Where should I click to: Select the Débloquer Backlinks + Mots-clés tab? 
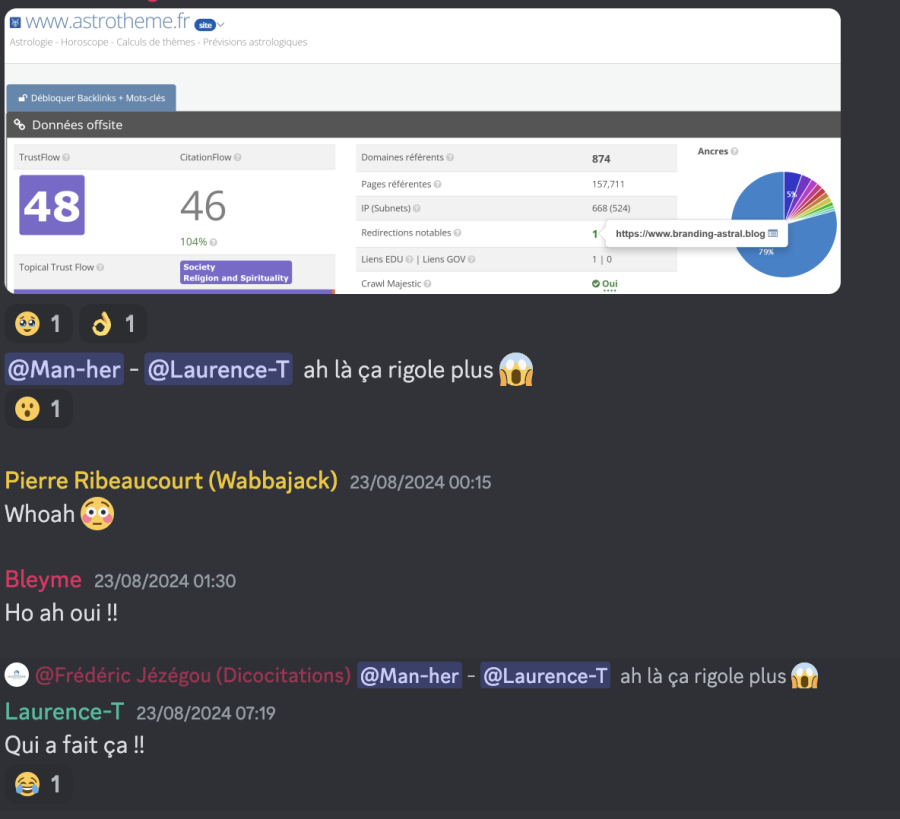pyautogui.click(x=92, y=98)
